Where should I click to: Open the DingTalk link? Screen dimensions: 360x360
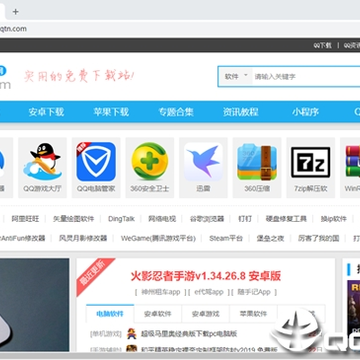pos(121,219)
